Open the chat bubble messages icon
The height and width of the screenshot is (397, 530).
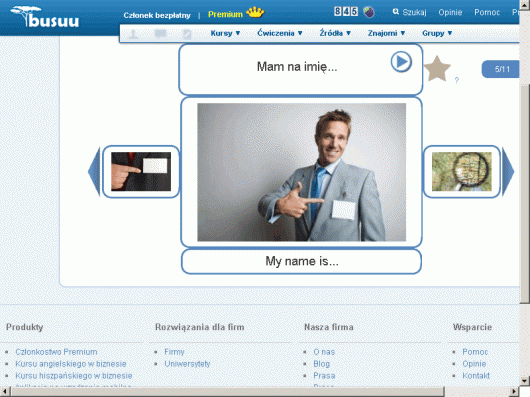(160, 33)
